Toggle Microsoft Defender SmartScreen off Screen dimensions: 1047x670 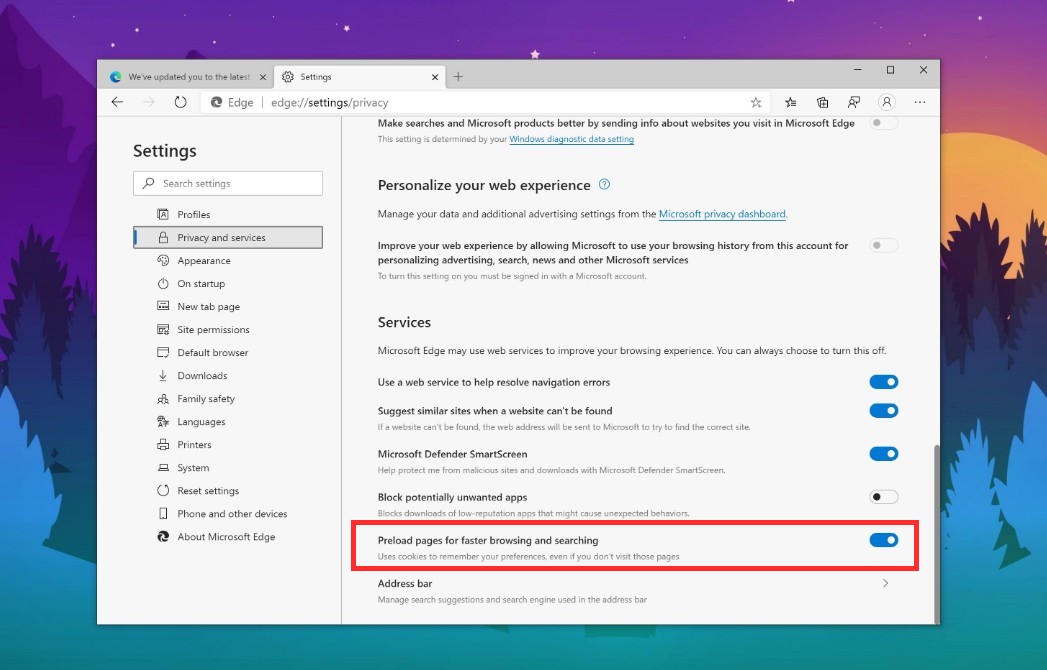pyautogui.click(x=883, y=454)
